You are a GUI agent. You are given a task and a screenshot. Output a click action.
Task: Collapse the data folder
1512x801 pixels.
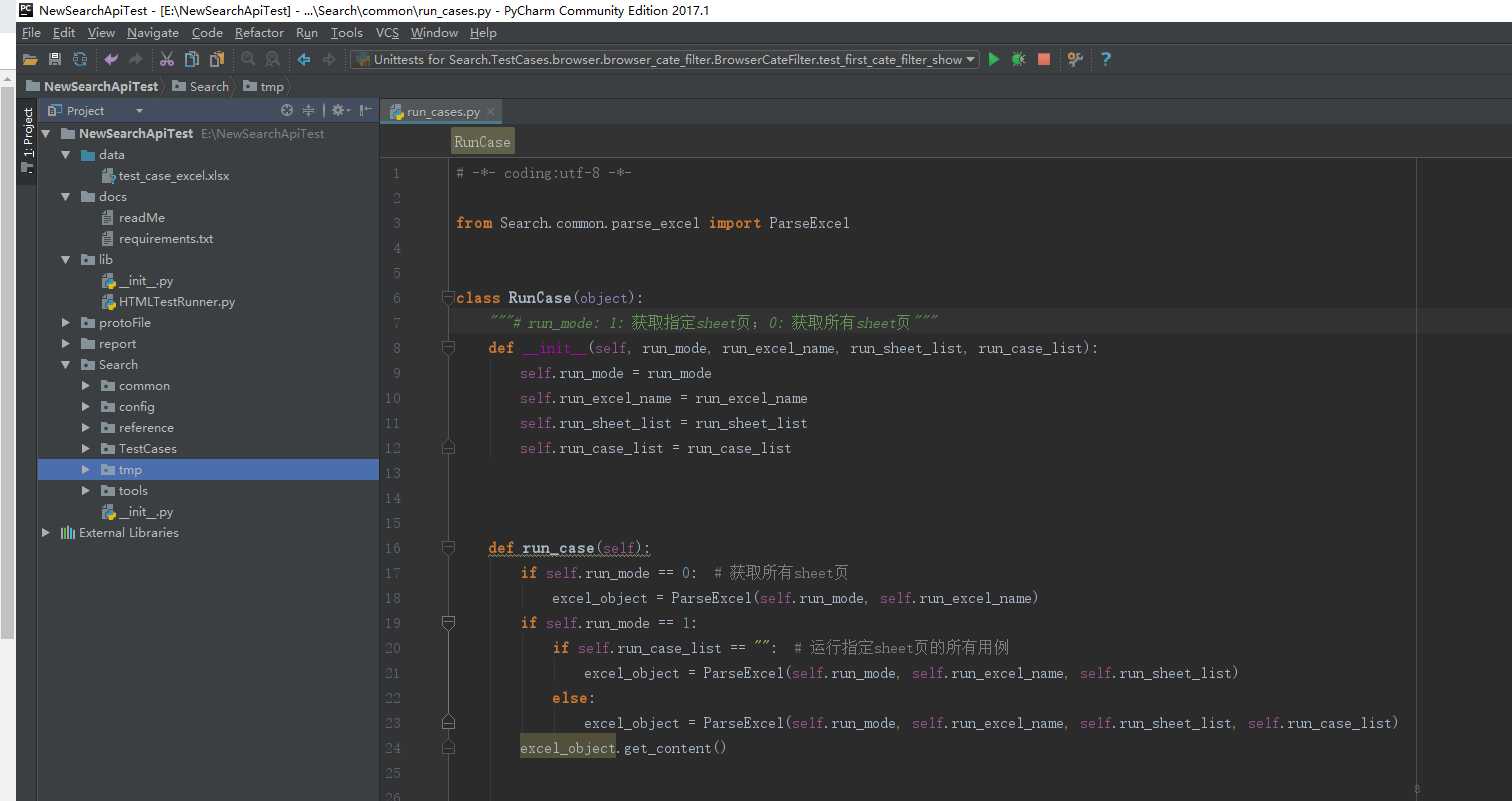pos(66,155)
